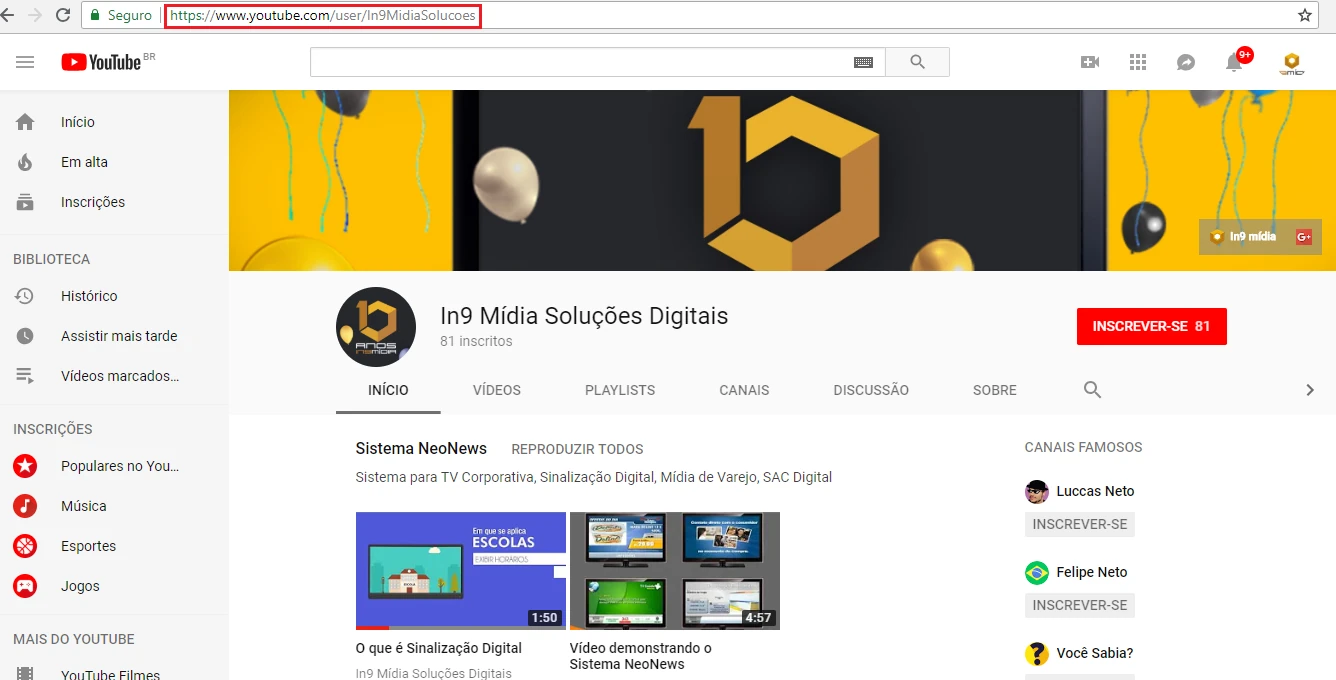The width and height of the screenshot is (1336, 680).
Task: Click the Histórico clock-arrow icon
Action: click(25, 296)
